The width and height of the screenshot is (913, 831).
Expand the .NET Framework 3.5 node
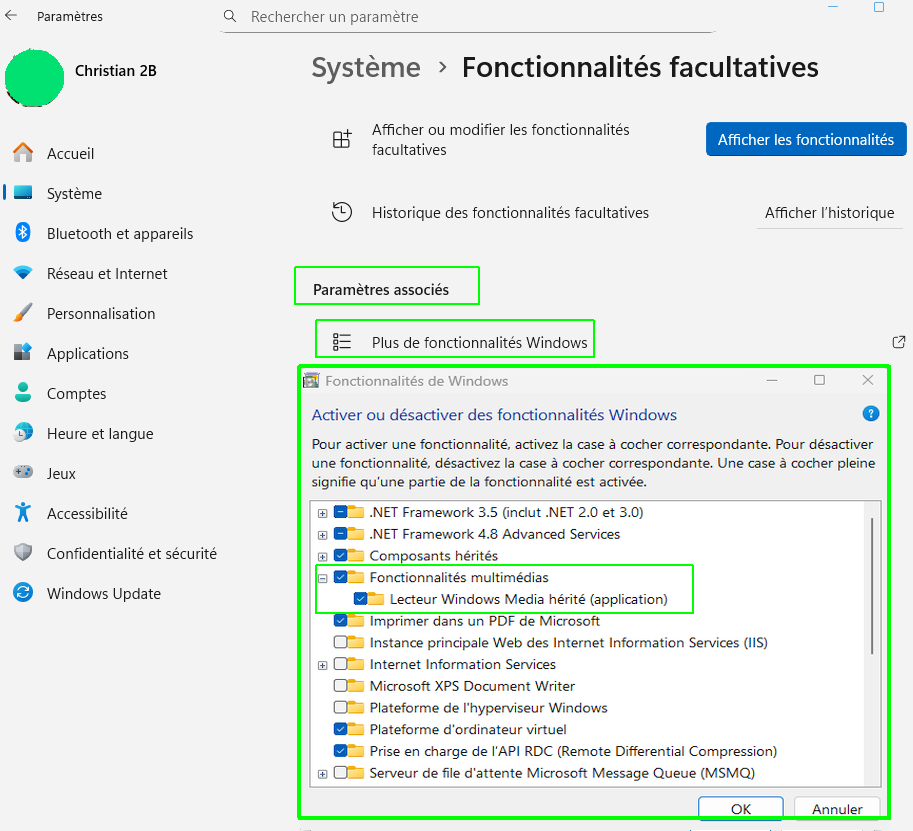pos(323,513)
